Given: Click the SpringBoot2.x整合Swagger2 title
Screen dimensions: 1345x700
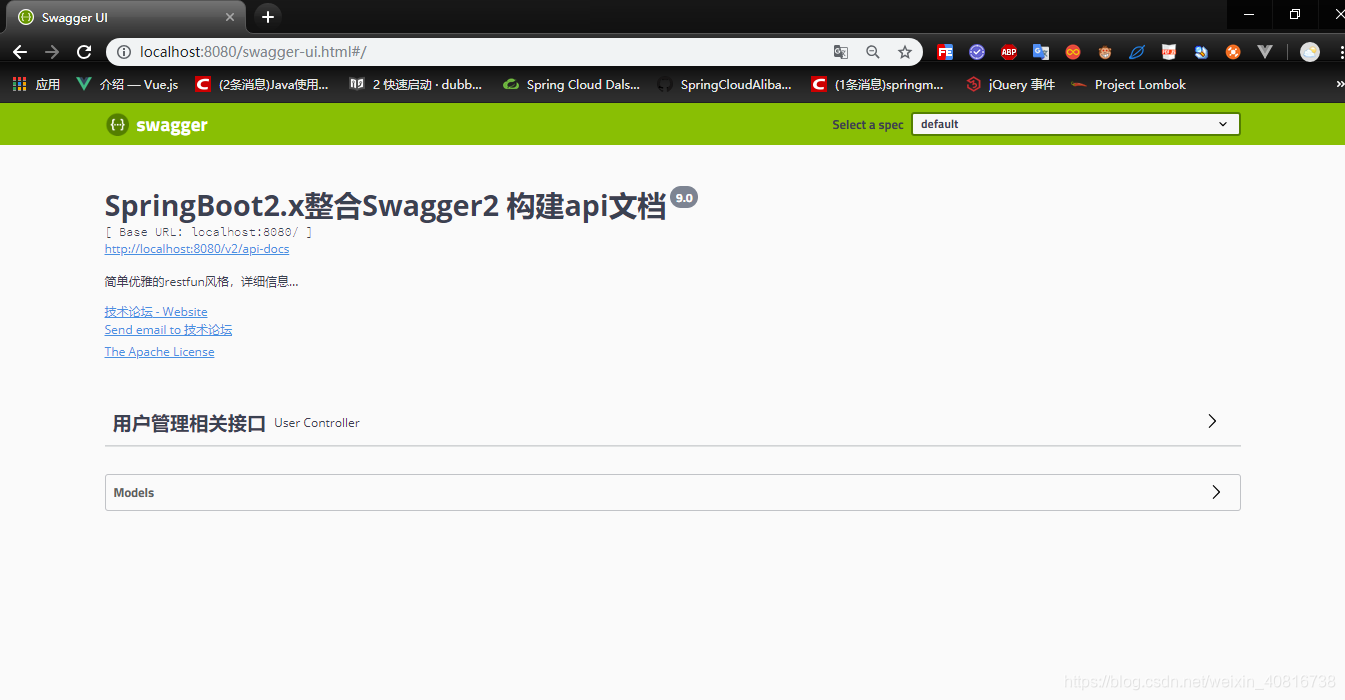Looking at the screenshot, I should pyautogui.click(x=385, y=206).
